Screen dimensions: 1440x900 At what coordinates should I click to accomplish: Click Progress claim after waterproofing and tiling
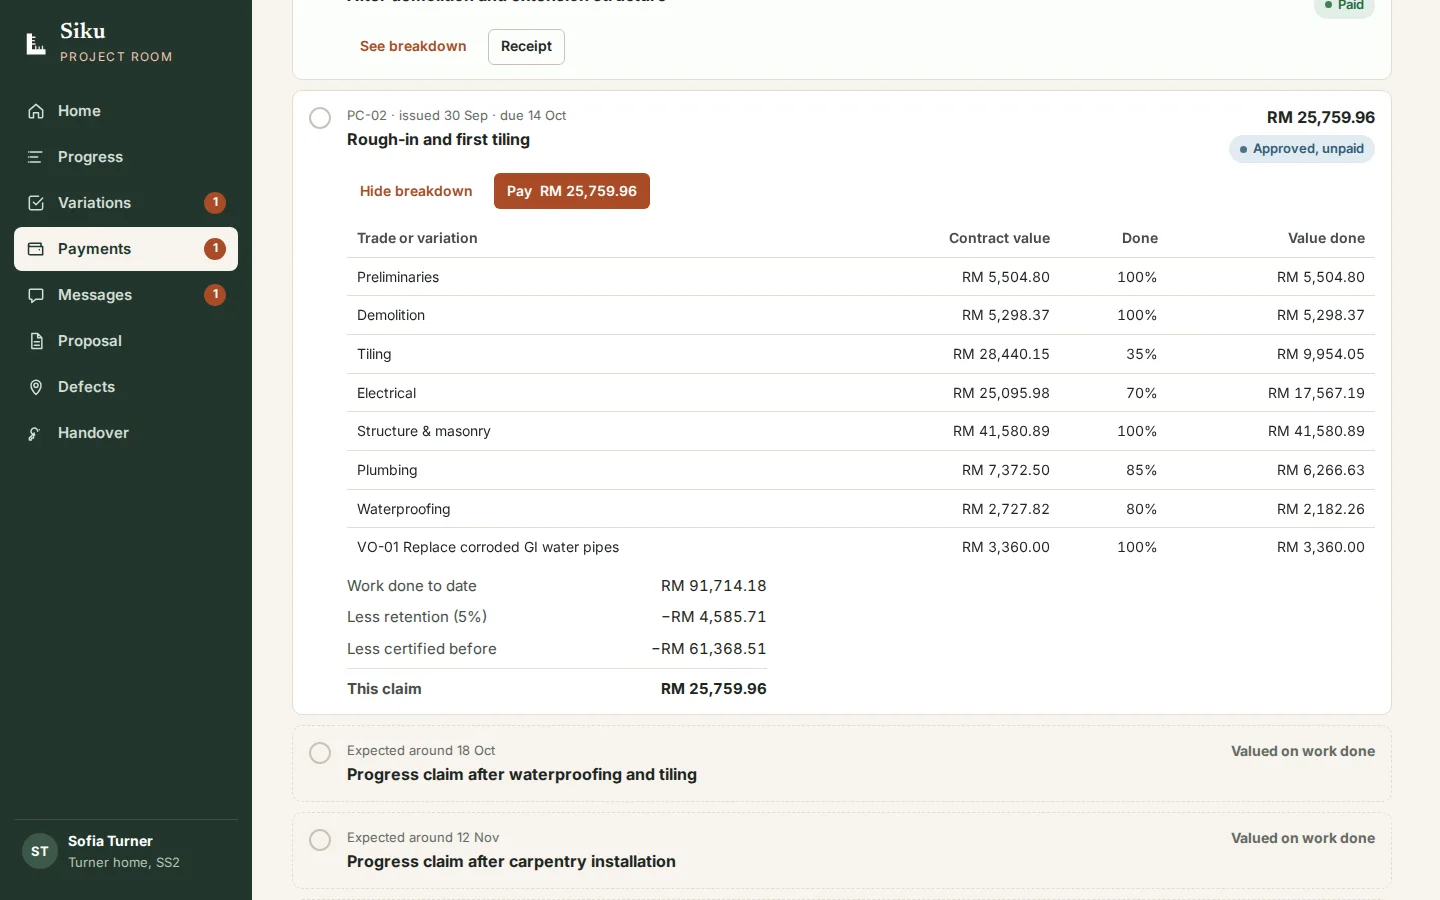(x=522, y=775)
